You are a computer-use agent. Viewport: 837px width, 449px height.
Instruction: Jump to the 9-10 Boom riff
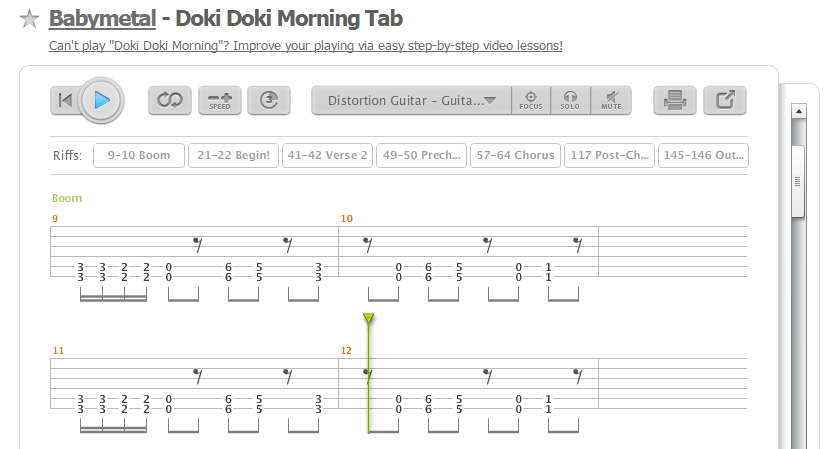point(139,155)
